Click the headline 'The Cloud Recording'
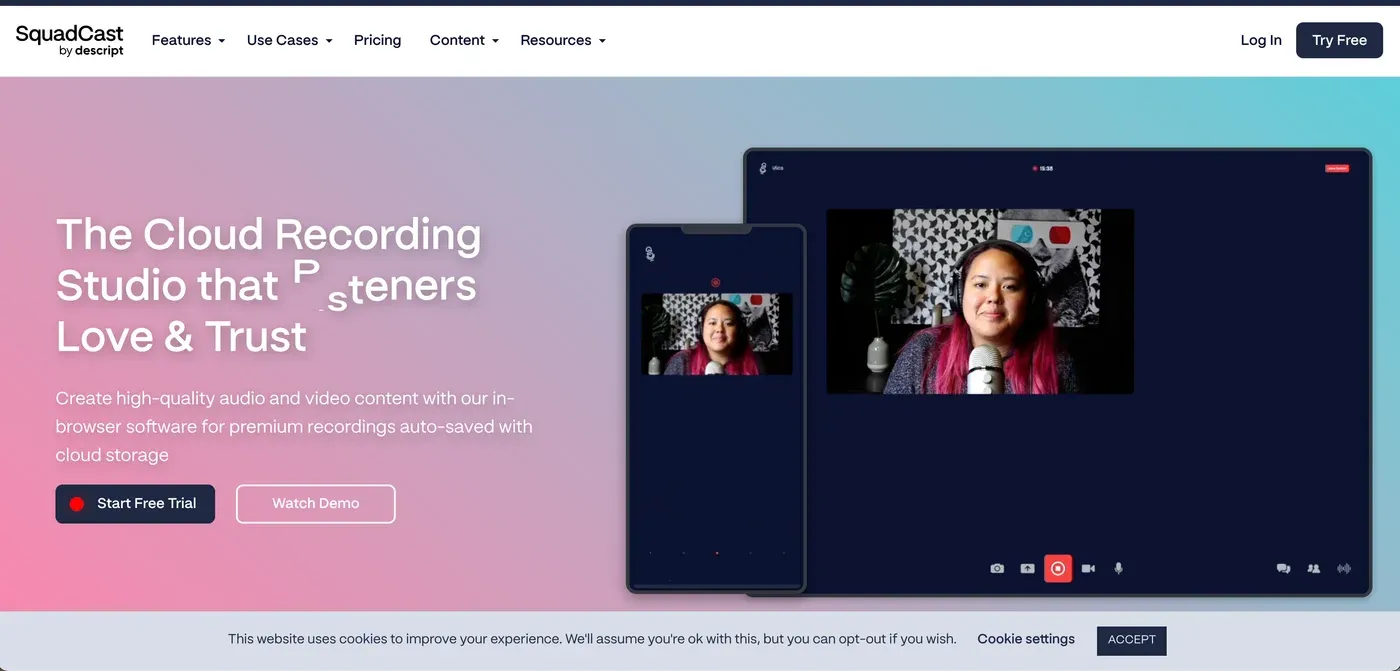Screen dimensions: 1400x671 tap(269, 235)
